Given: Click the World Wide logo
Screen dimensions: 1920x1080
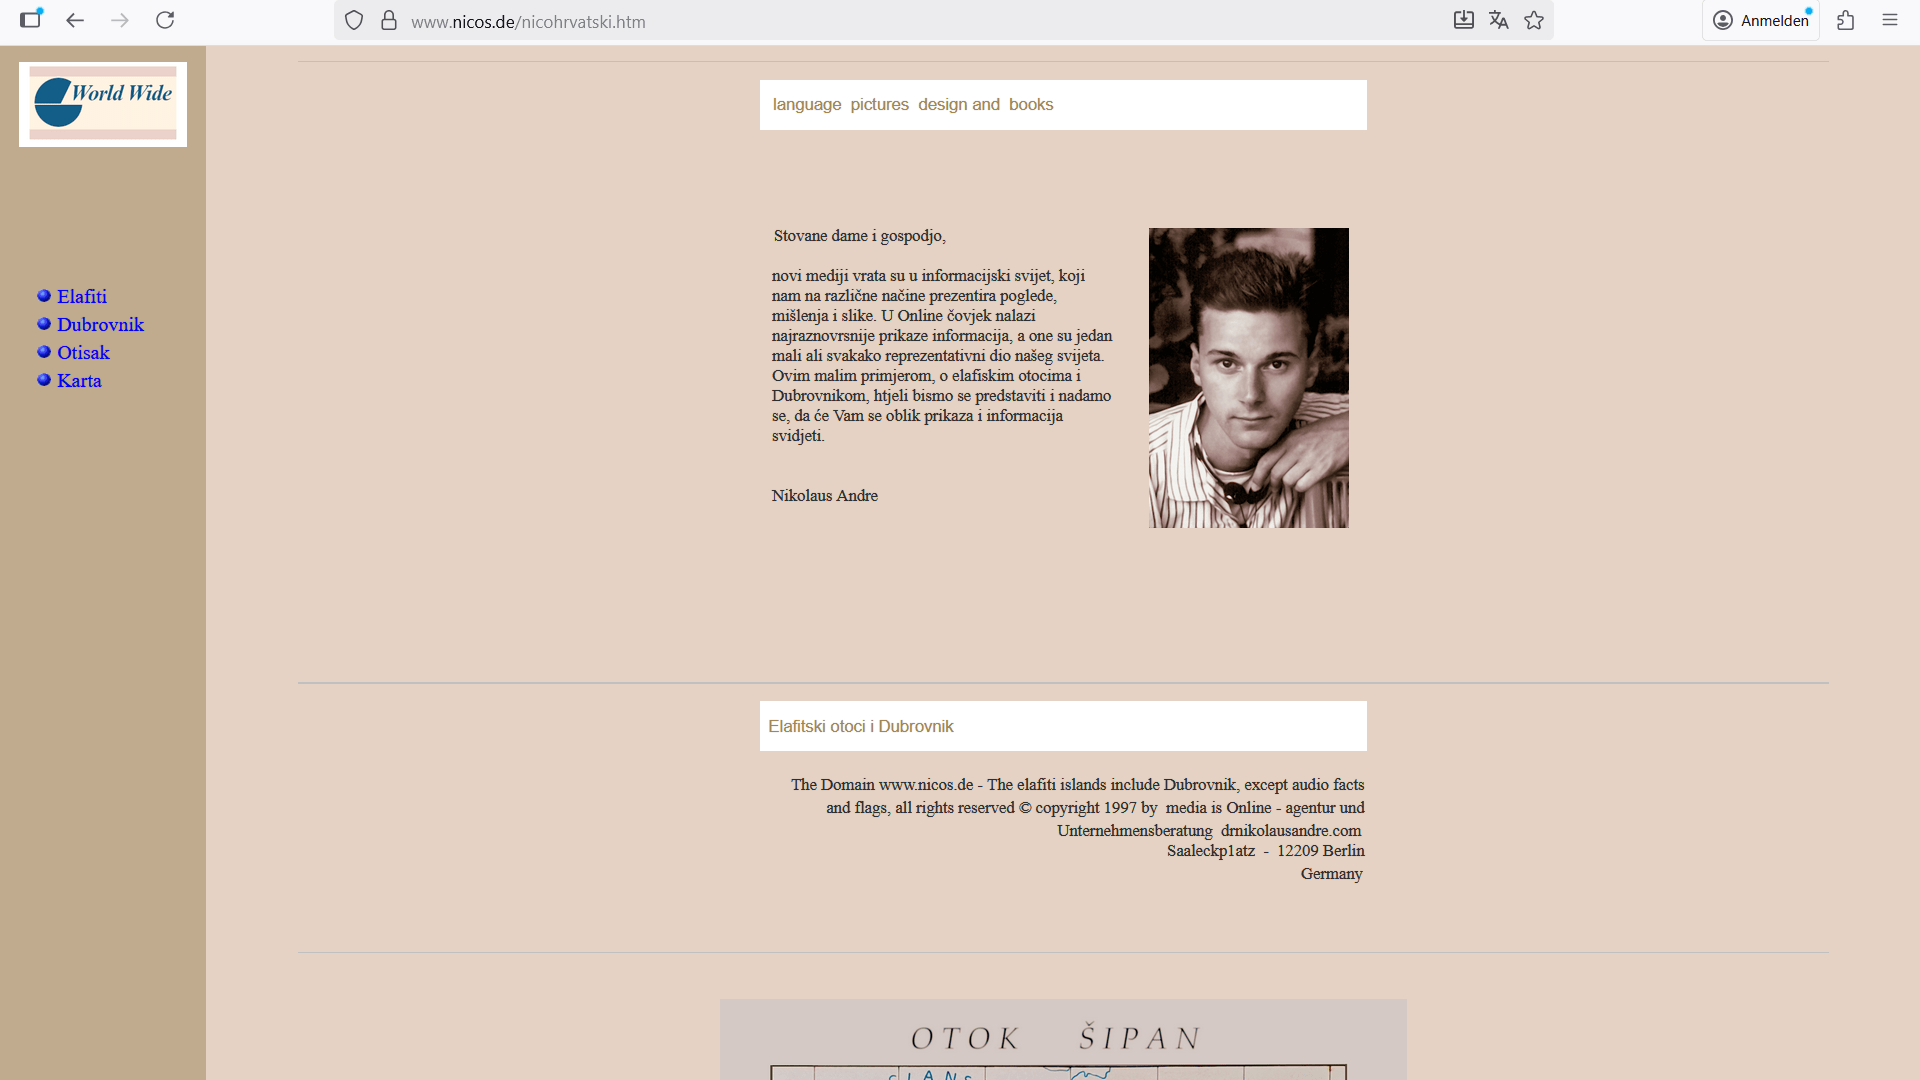Looking at the screenshot, I should [102, 103].
